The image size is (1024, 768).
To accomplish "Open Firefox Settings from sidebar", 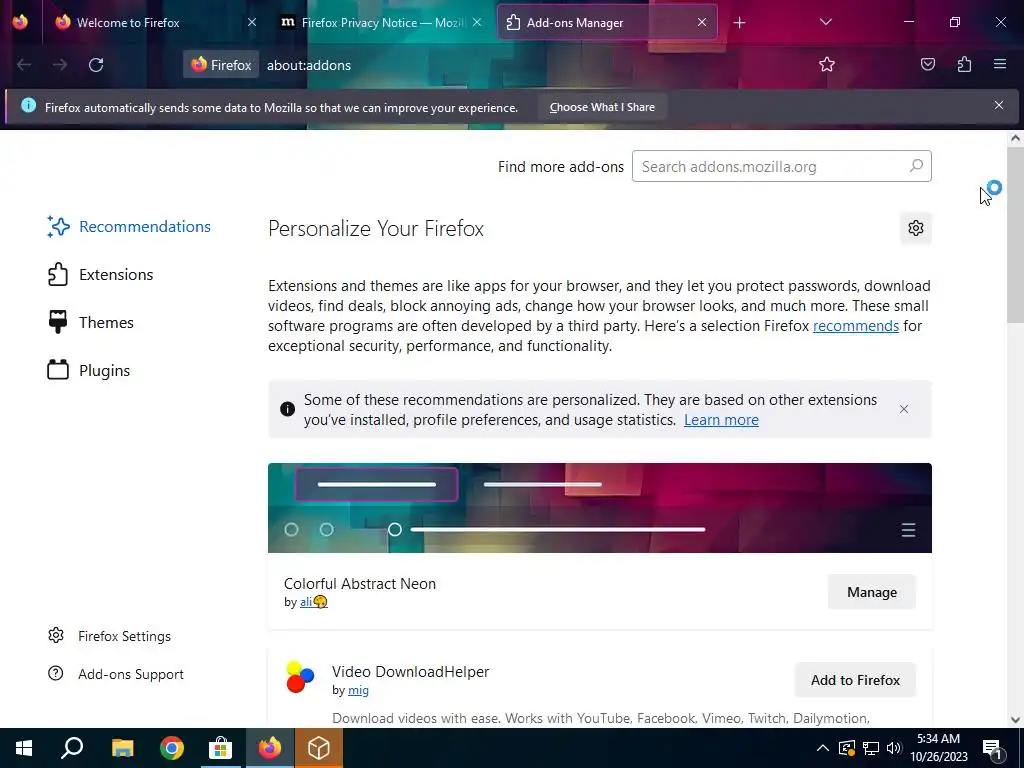I will pos(110,636).
